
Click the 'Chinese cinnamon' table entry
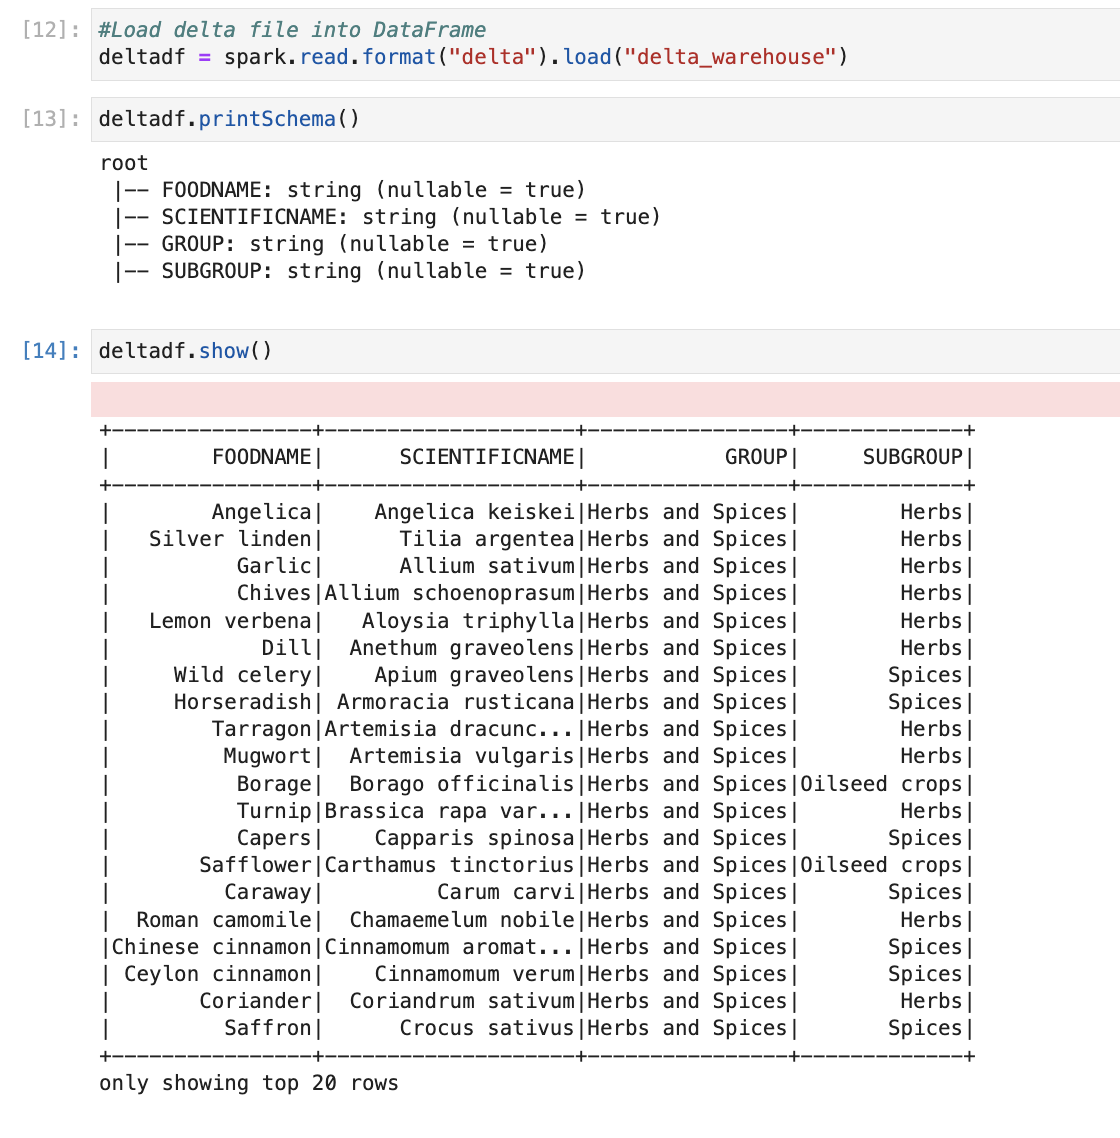pos(211,947)
